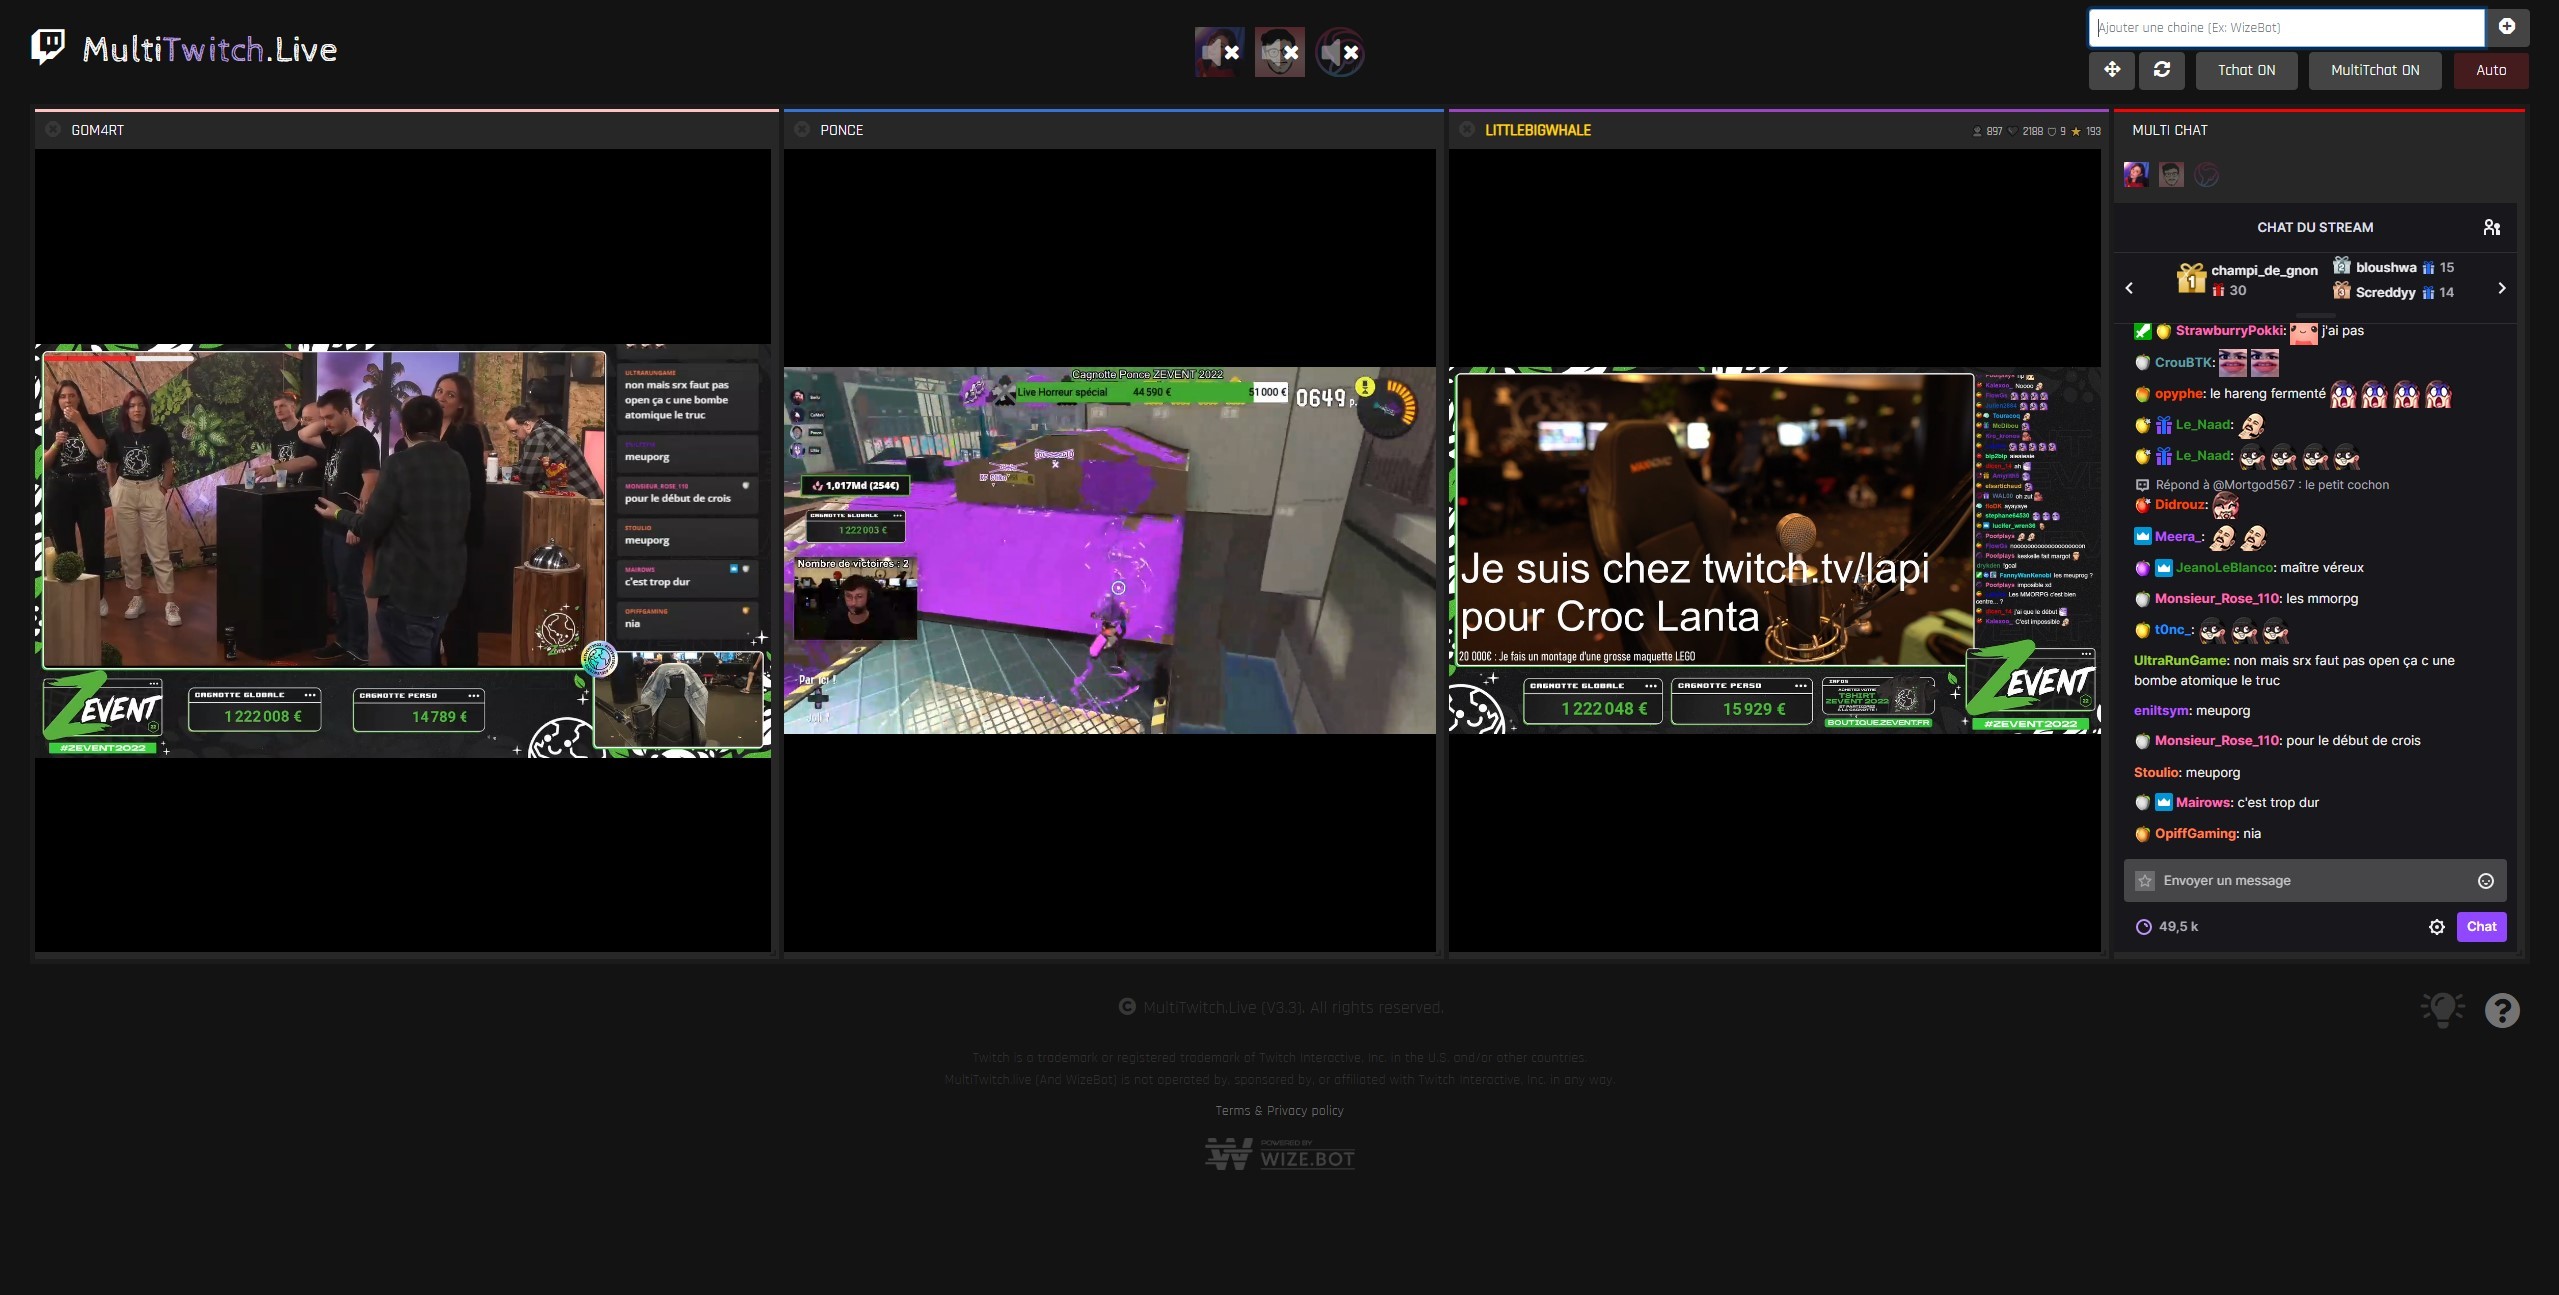Click top gifter name 'champi_de_gnon'

2264,270
